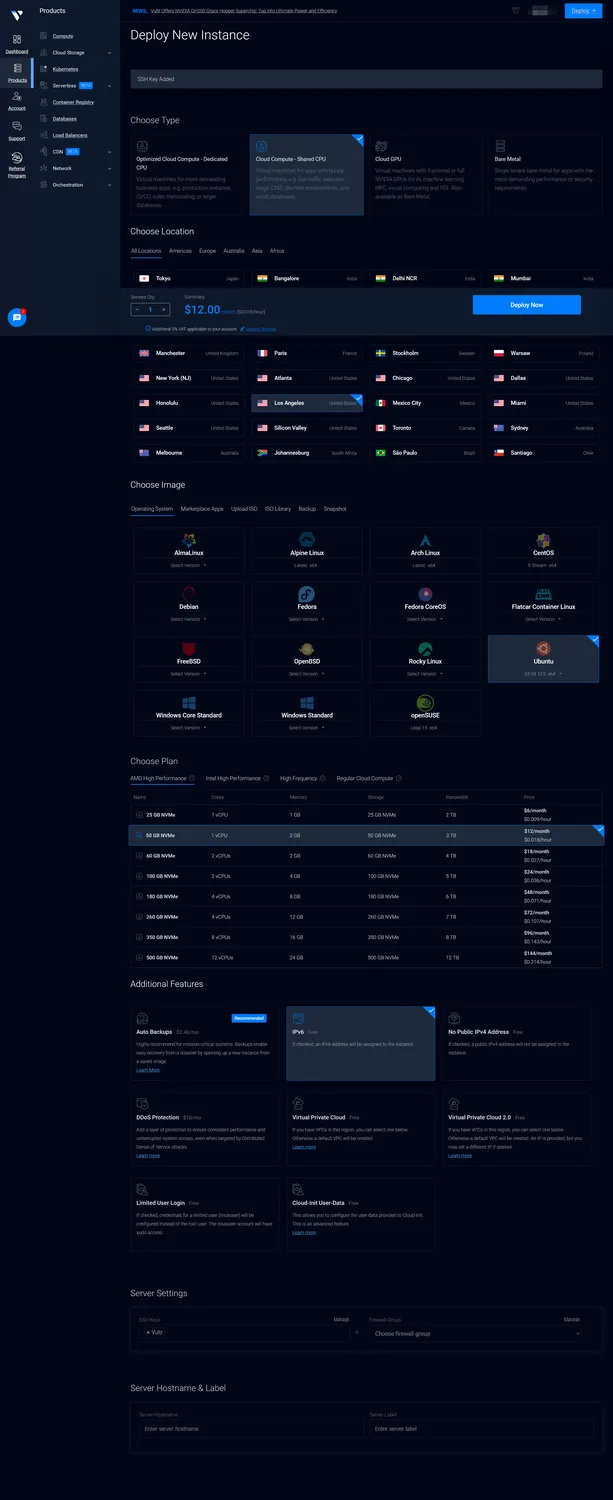Open the Choose firewall group dropdown

coord(475,1333)
